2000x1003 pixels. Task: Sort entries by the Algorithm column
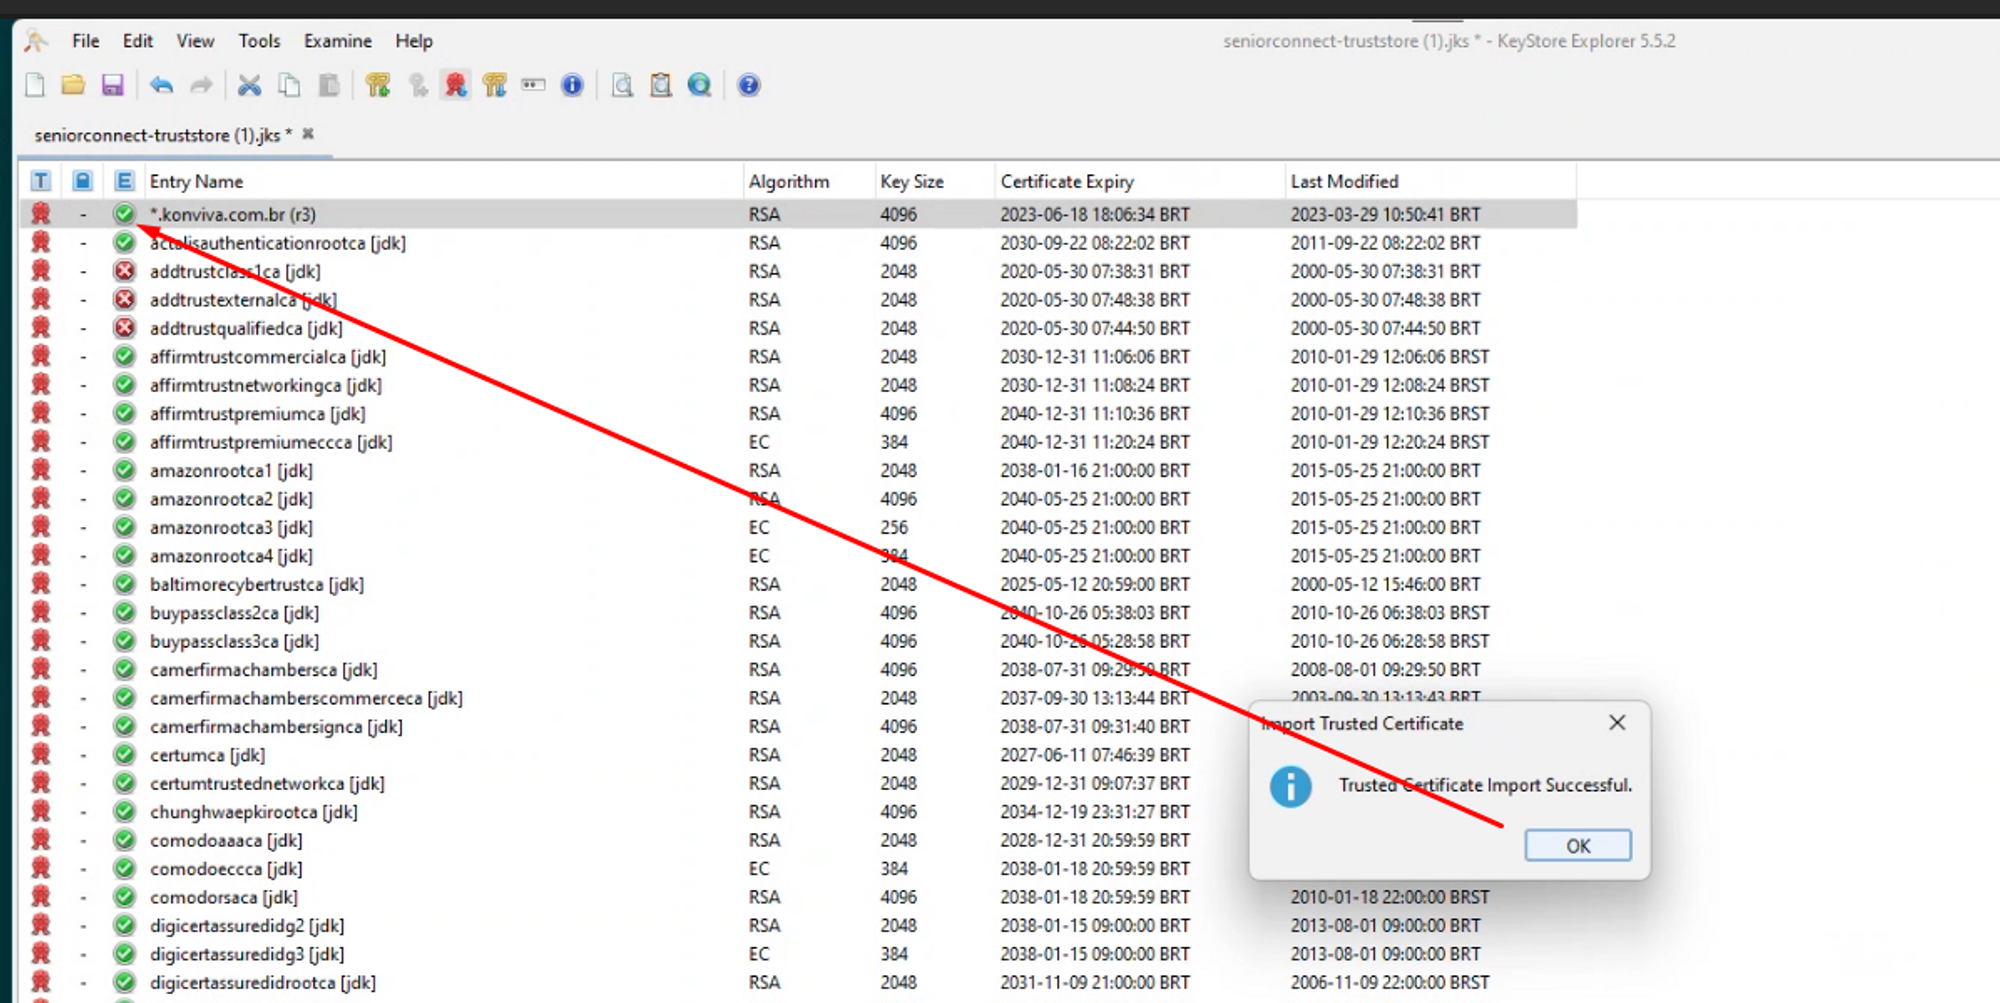(809, 181)
